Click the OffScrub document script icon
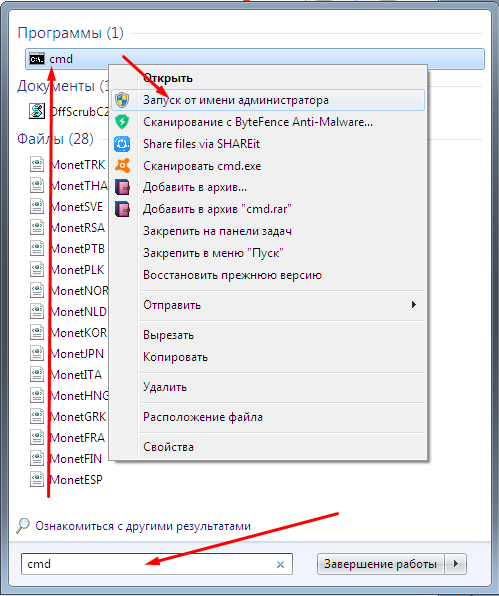The image size is (499, 596). click(37, 111)
